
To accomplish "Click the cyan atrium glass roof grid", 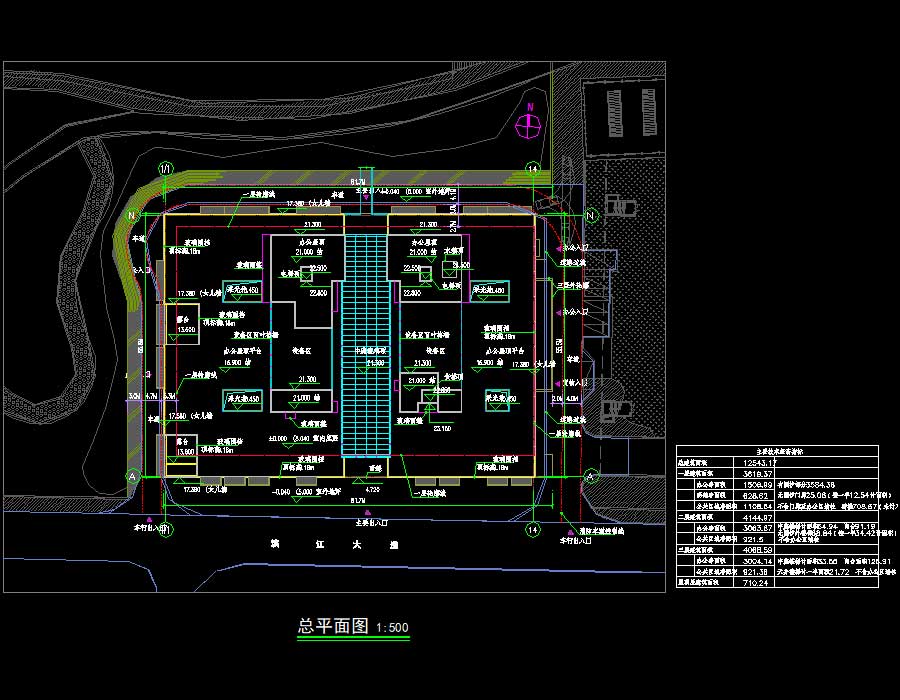I will tap(366, 344).
